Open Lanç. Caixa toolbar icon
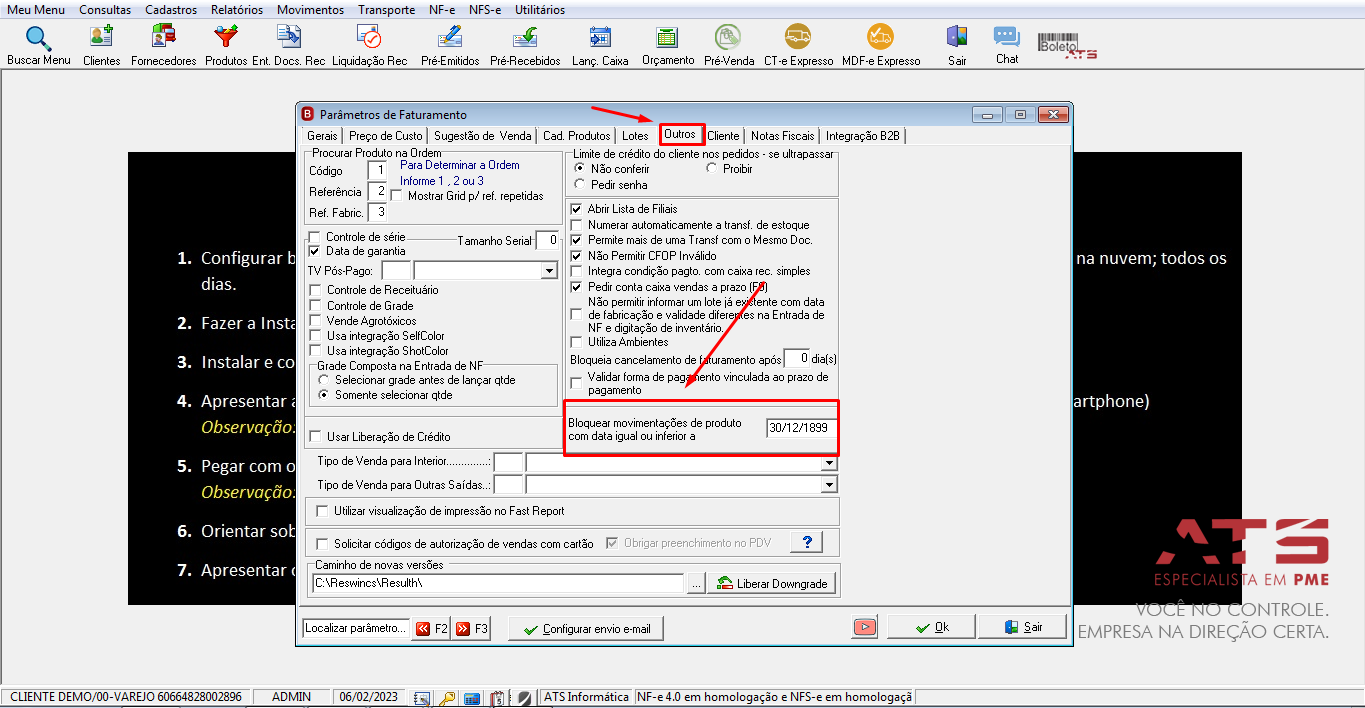Image resolution: width=1365 pixels, height=708 pixels. (600, 37)
